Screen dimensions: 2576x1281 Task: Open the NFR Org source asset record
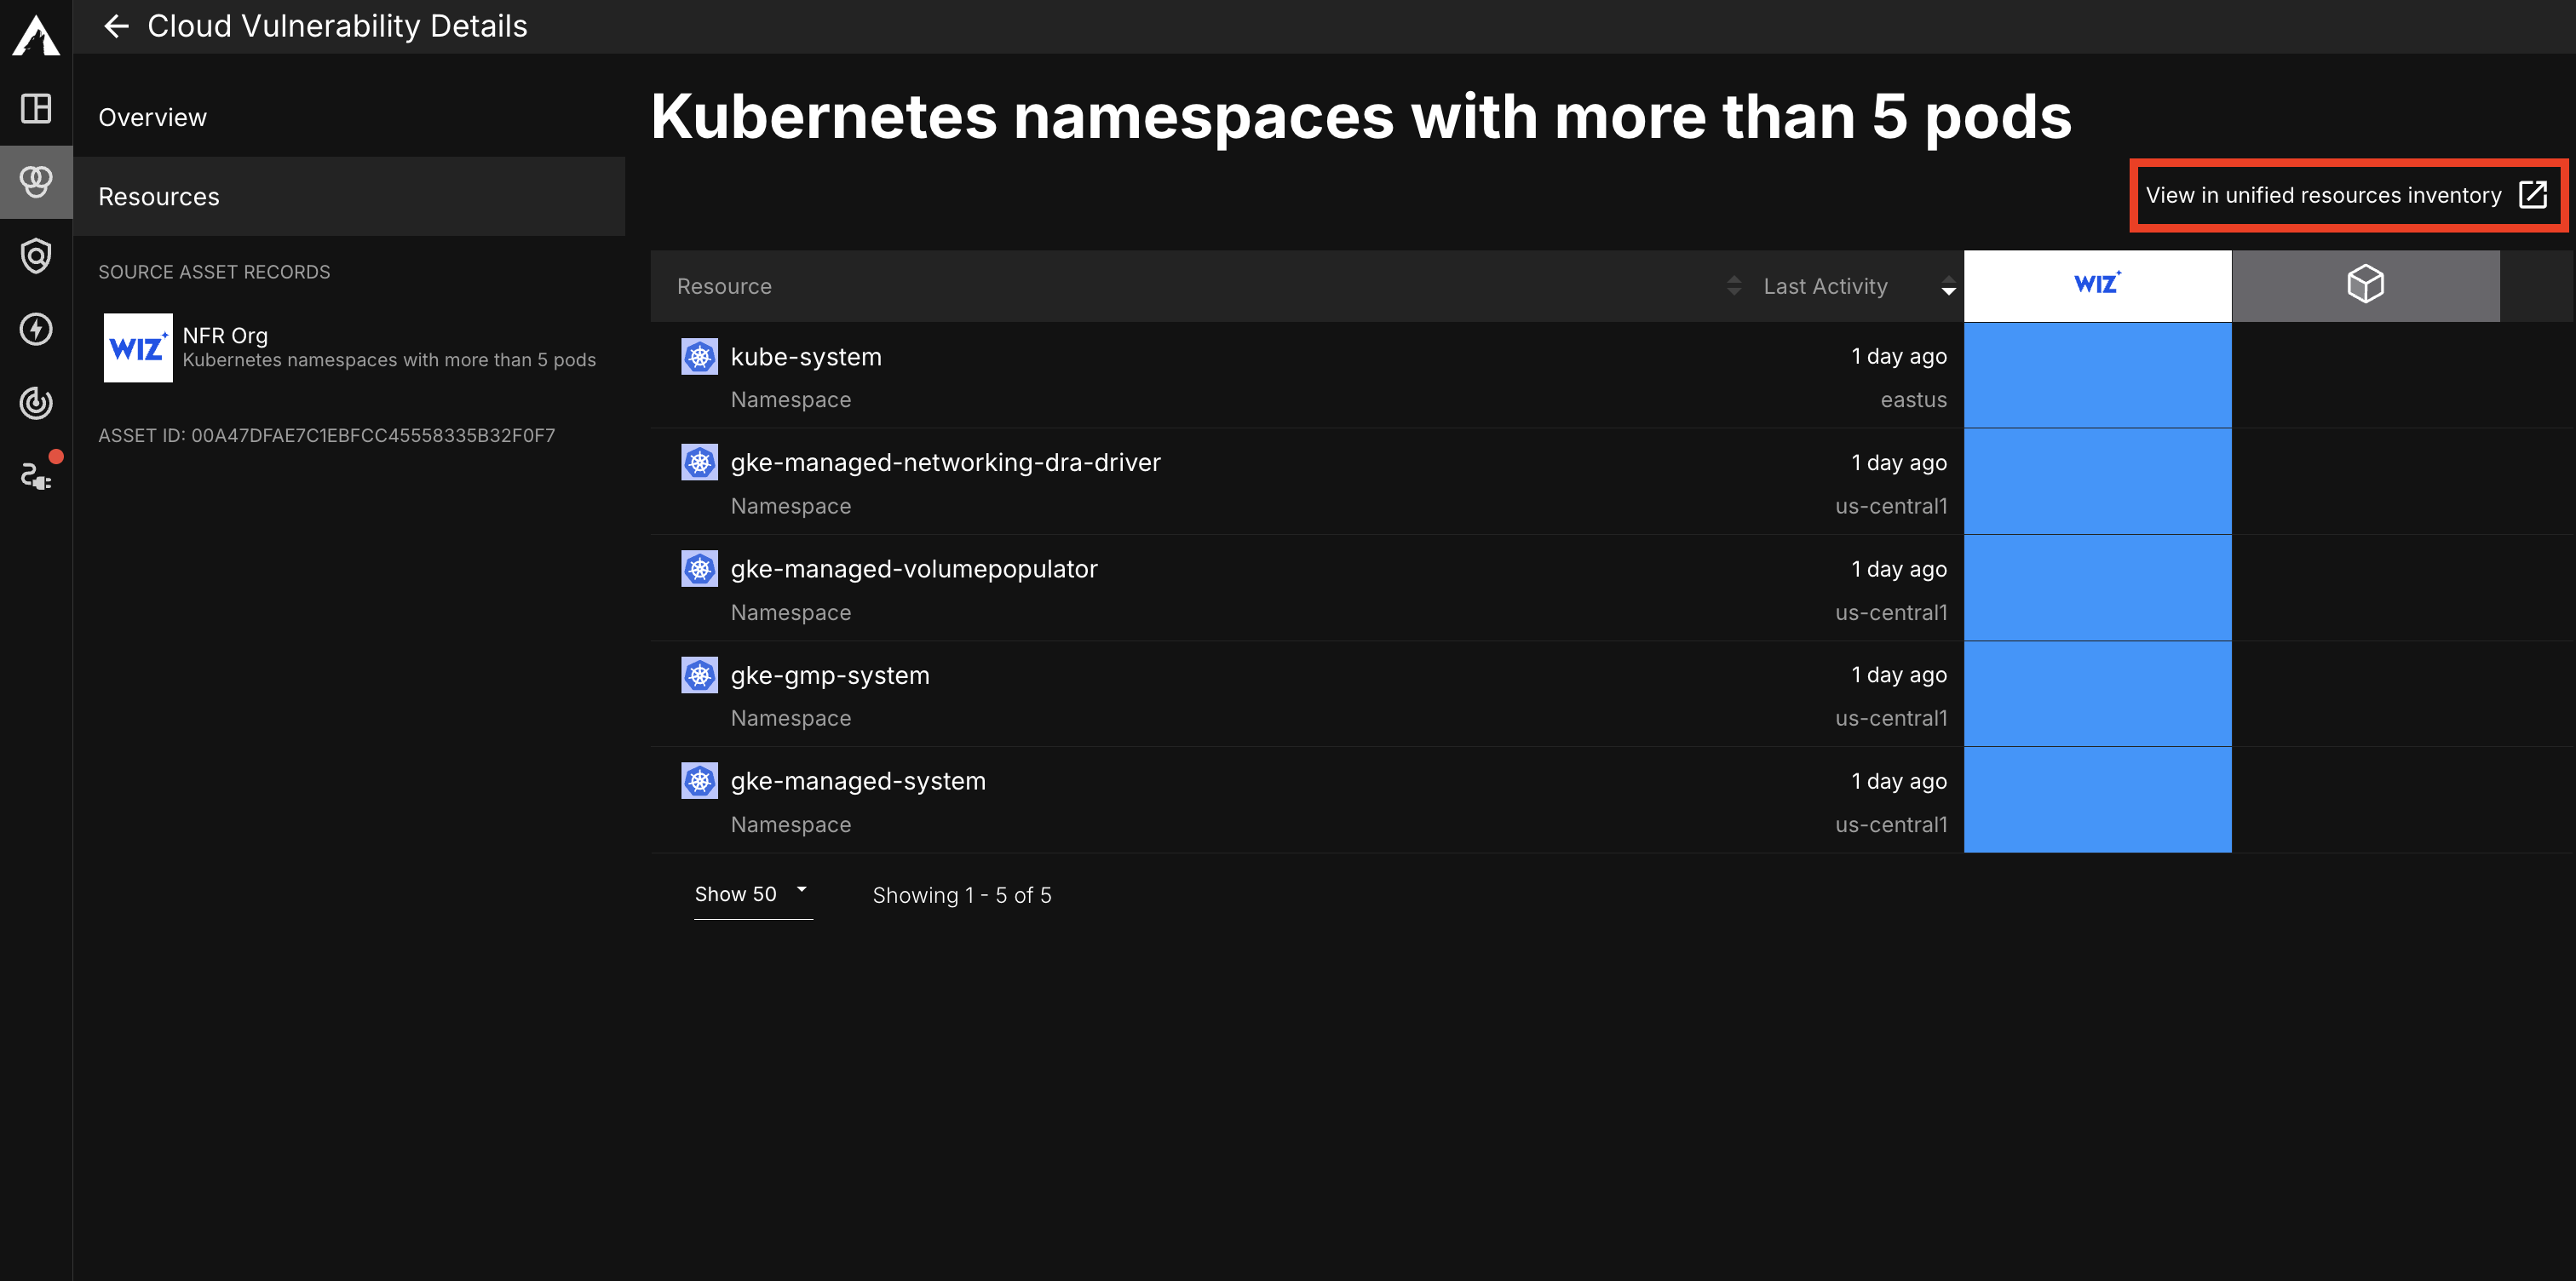[x=350, y=347]
